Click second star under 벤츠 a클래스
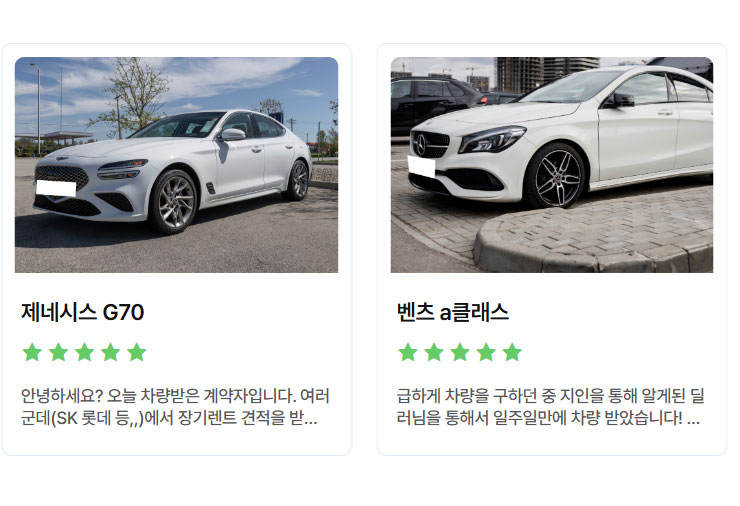The width and height of the screenshot is (740, 506). (434, 352)
